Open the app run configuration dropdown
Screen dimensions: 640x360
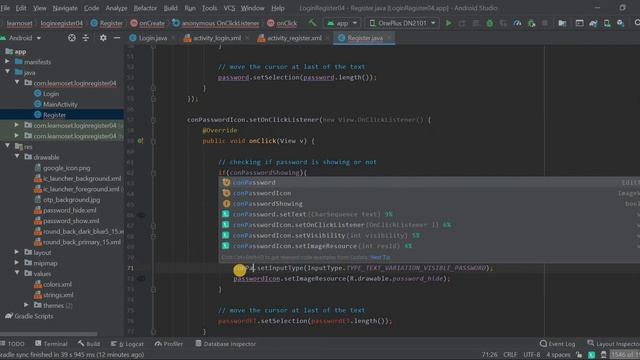click(x=342, y=23)
